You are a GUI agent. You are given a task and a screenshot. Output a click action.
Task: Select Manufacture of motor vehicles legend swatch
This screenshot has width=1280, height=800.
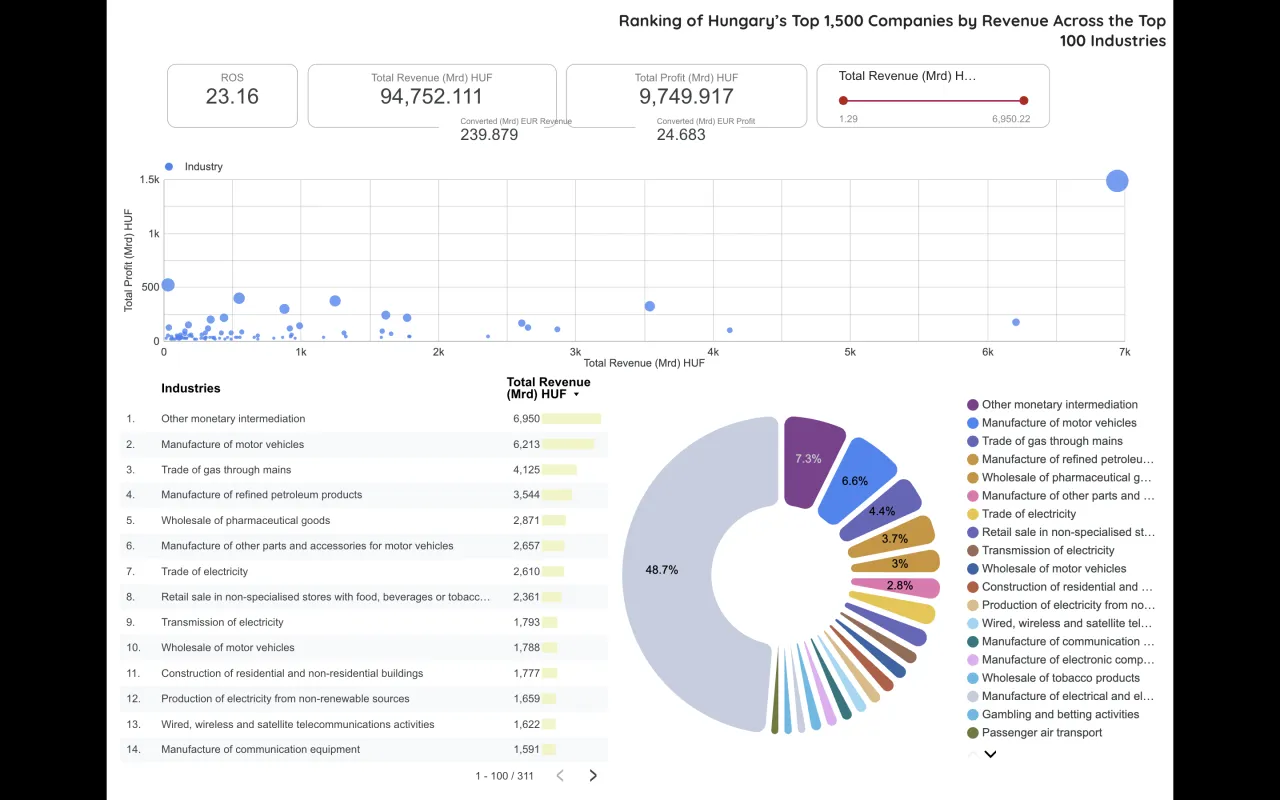coord(973,423)
